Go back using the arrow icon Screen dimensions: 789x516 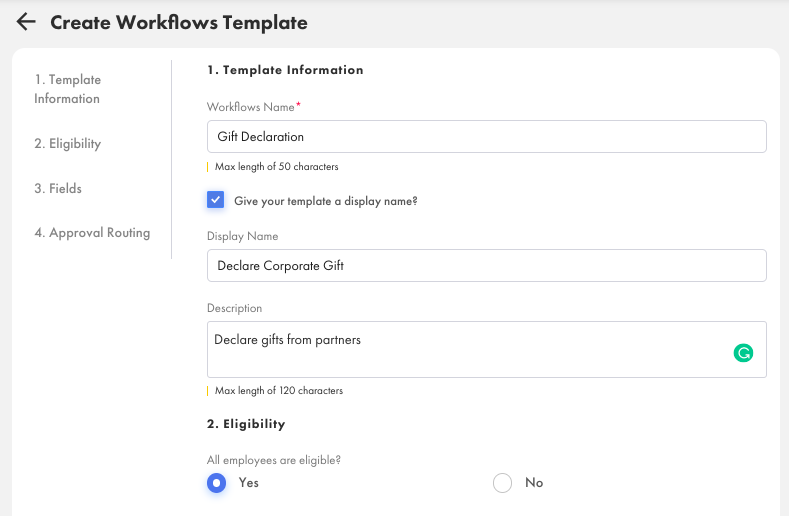point(26,22)
